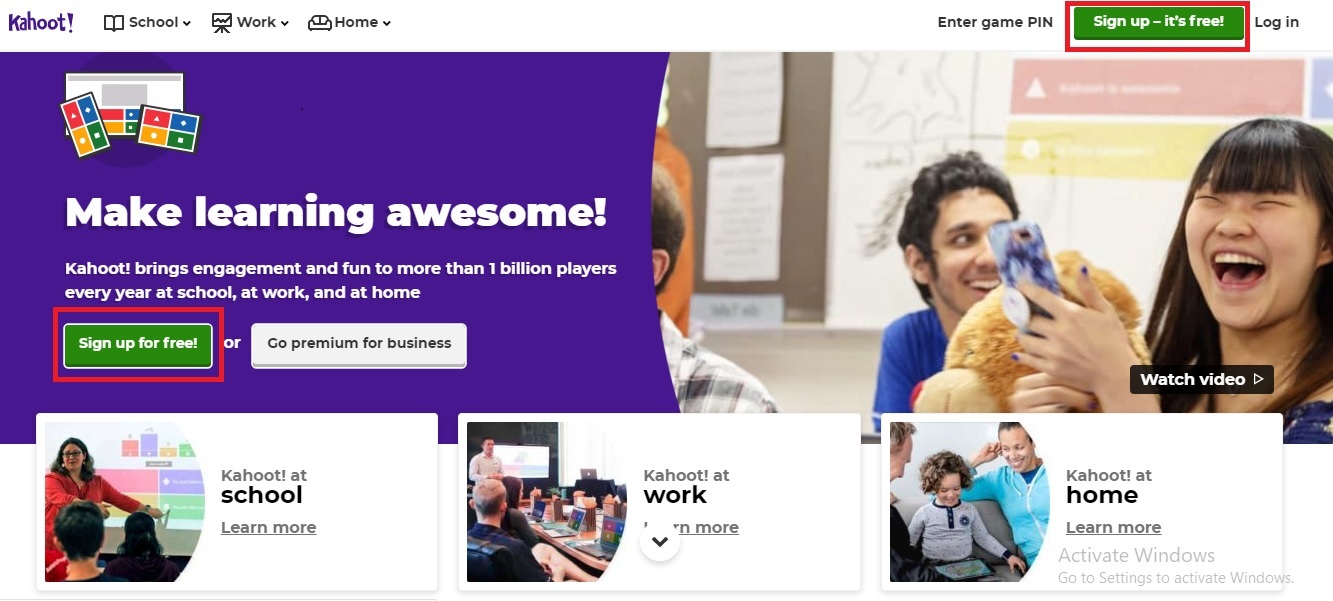Click the sofa icon beside Home
Screen dimensions: 1333x601
point(319,22)
